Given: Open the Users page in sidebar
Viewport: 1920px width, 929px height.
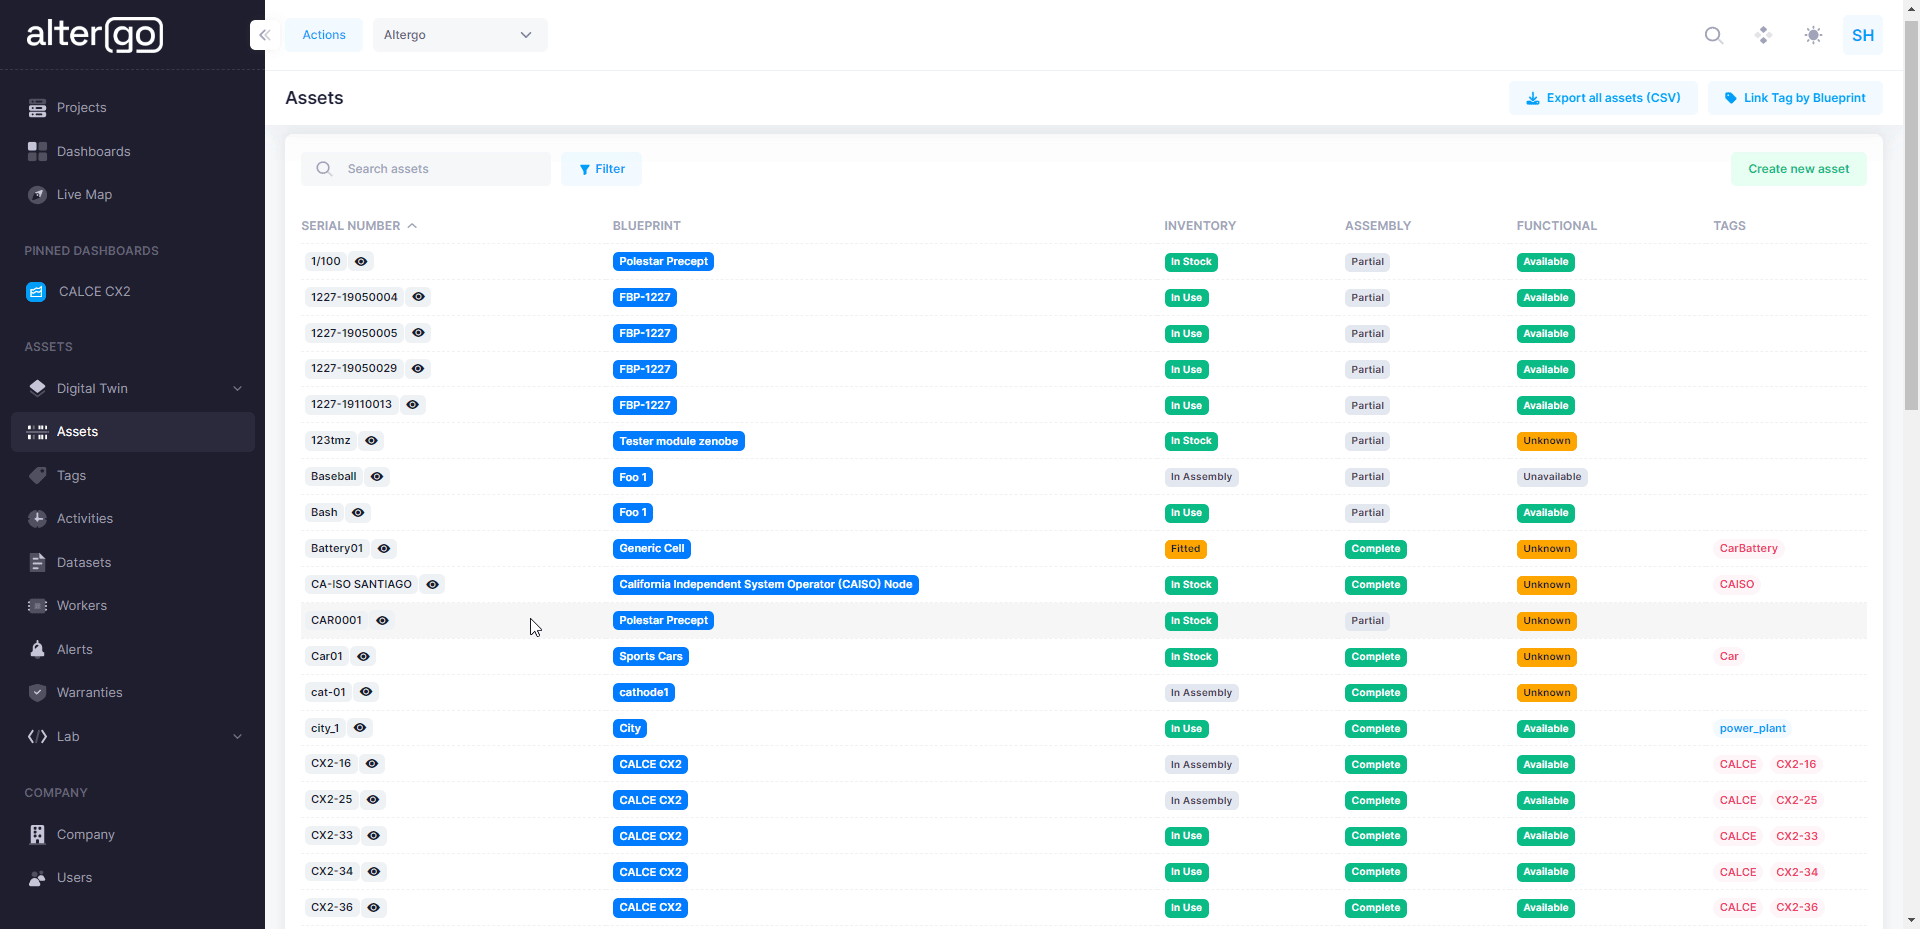Looking at the screenshot, I should pos(75,877).
